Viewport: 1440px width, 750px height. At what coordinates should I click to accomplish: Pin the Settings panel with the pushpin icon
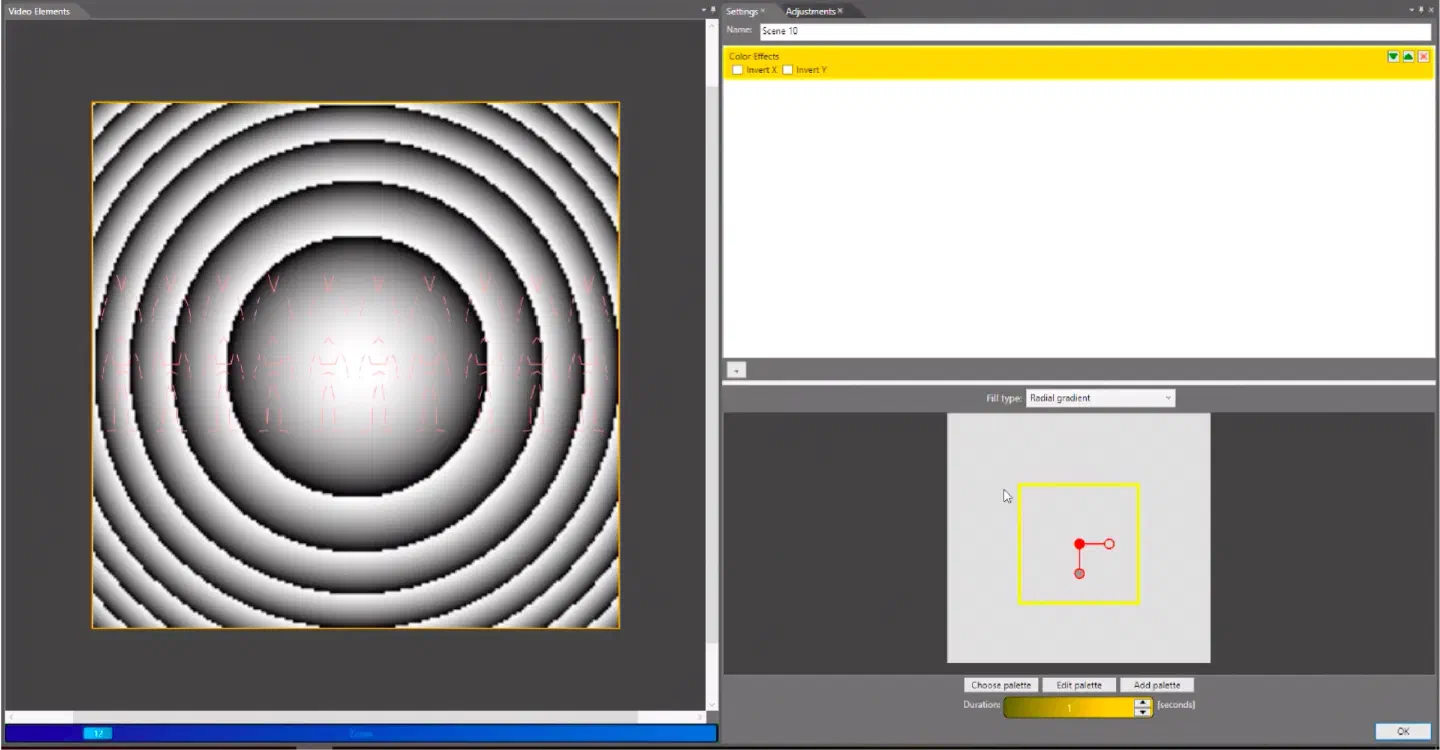tap(1421, 9)
